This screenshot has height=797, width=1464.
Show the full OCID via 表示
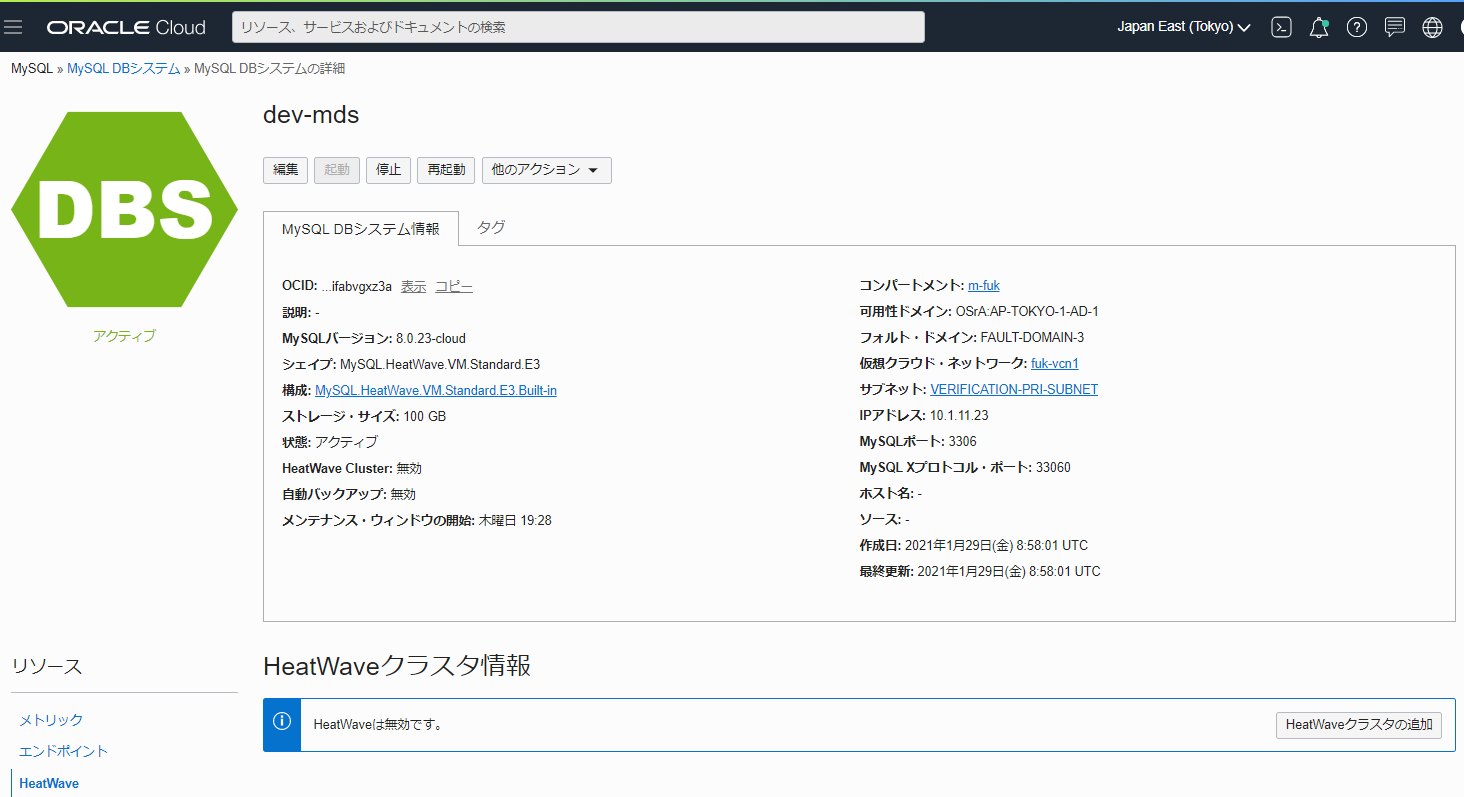coord(413,286)
